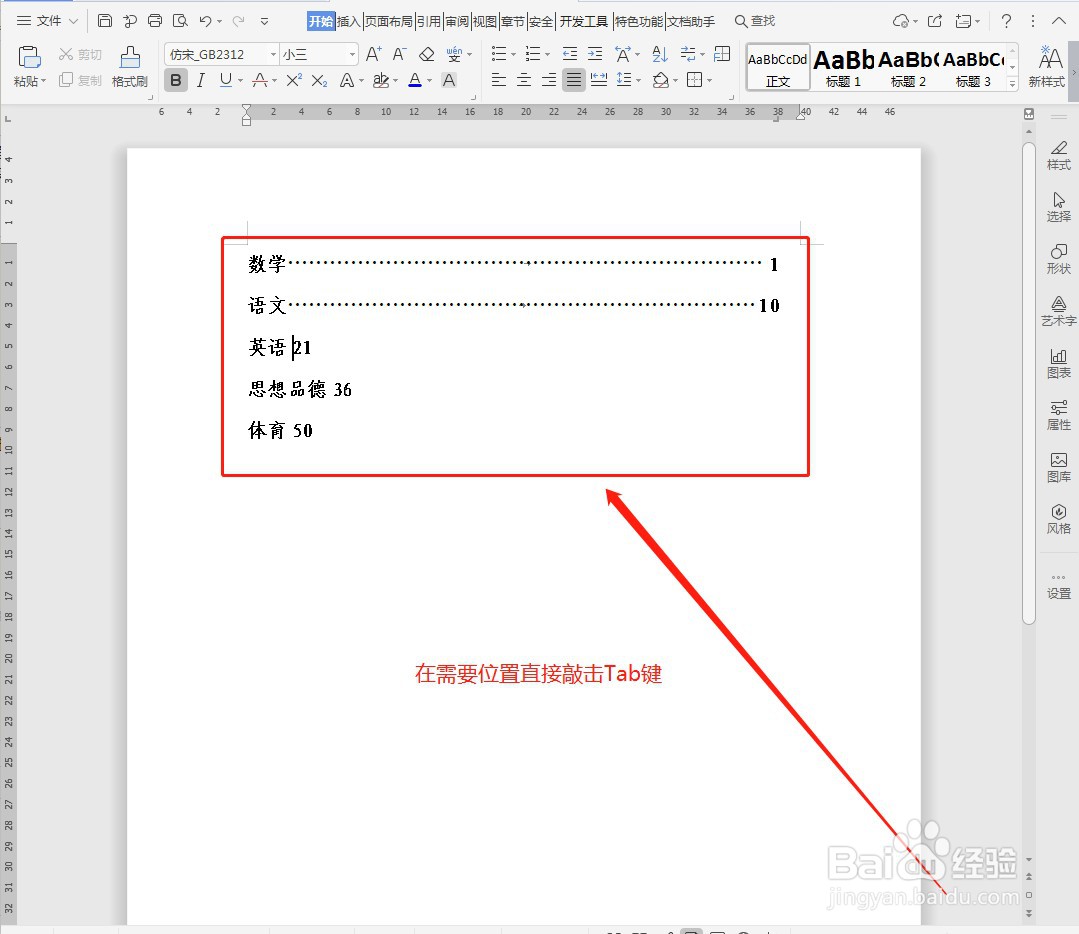This screenshot has width=1079, height=934.
Task: Toggle bold formatting on selected text
Action: [x=176, y=80]
